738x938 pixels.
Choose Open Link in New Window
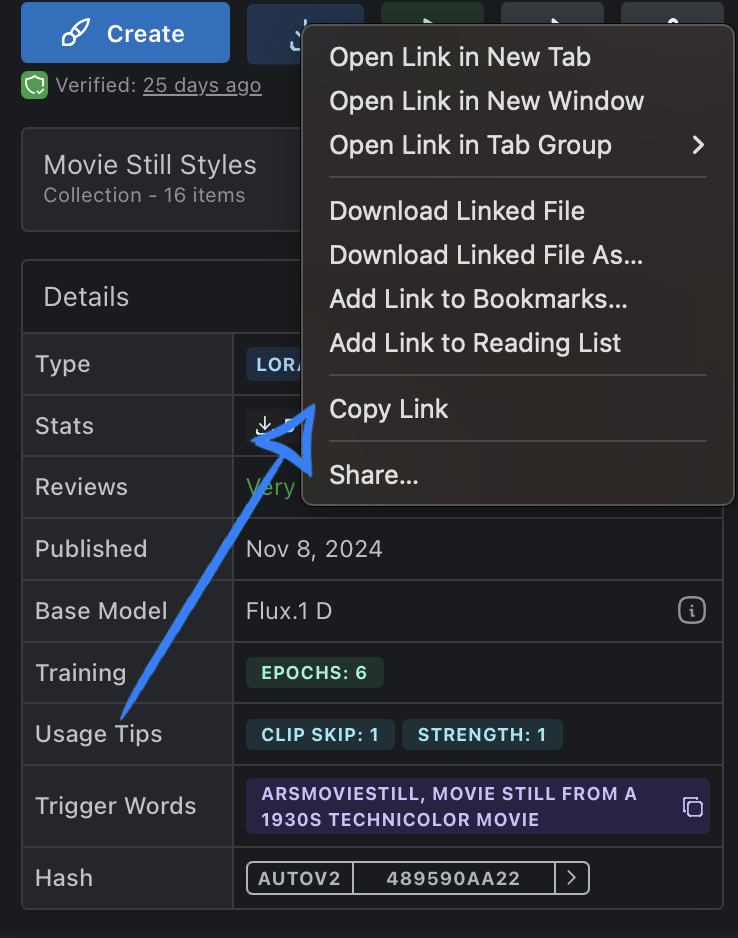click(486, 101)
